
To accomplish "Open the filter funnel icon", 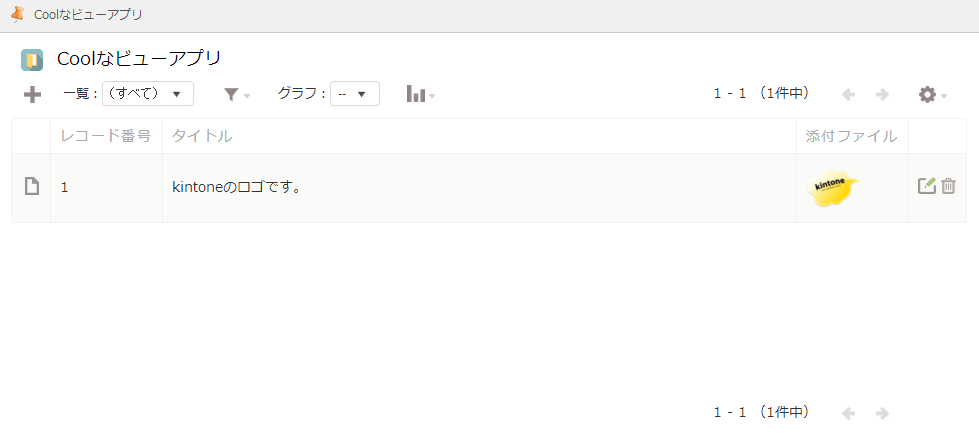I will pos(232,95).
